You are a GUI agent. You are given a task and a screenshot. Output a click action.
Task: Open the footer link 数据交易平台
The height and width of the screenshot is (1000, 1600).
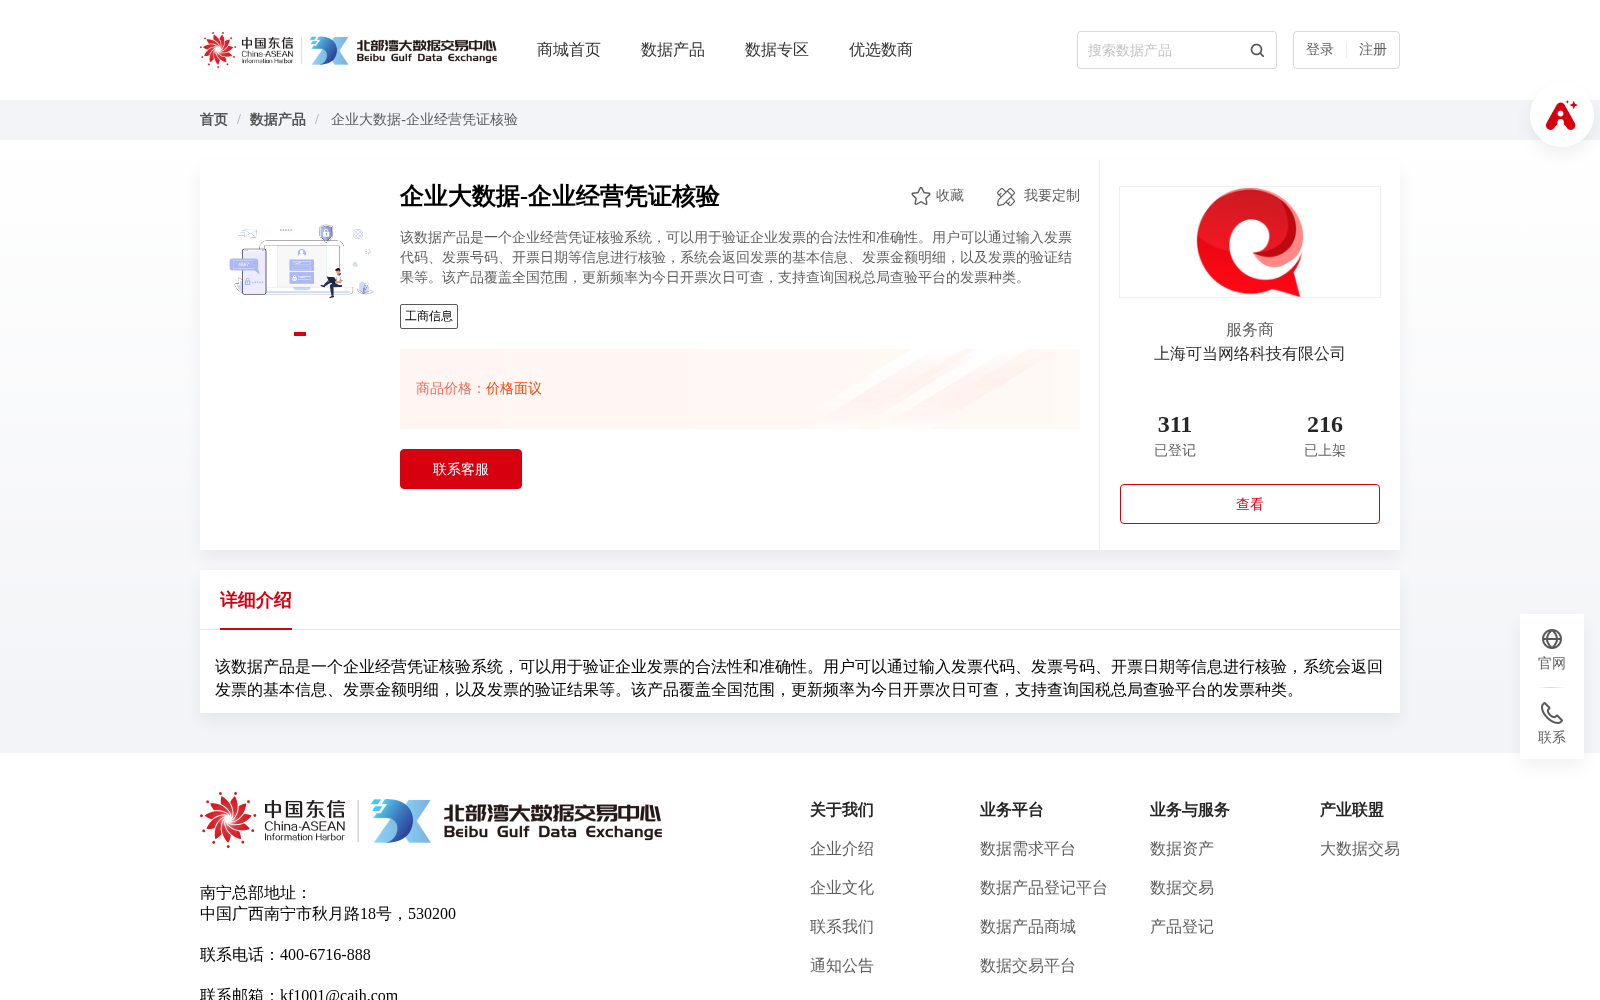1028,966
